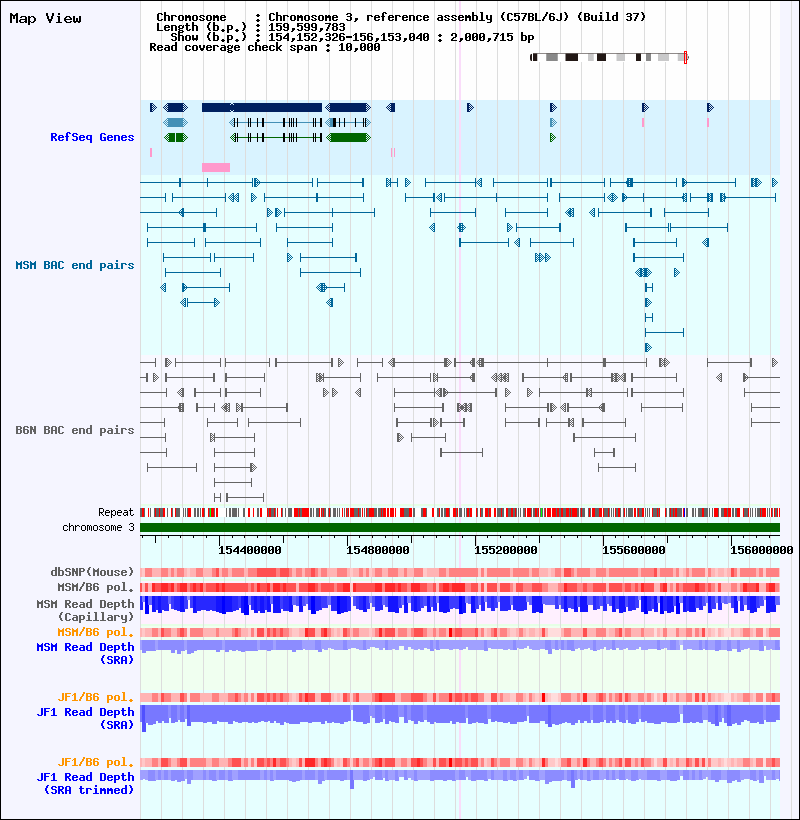Click the Read coverage check span text

(x=265, y=48)
